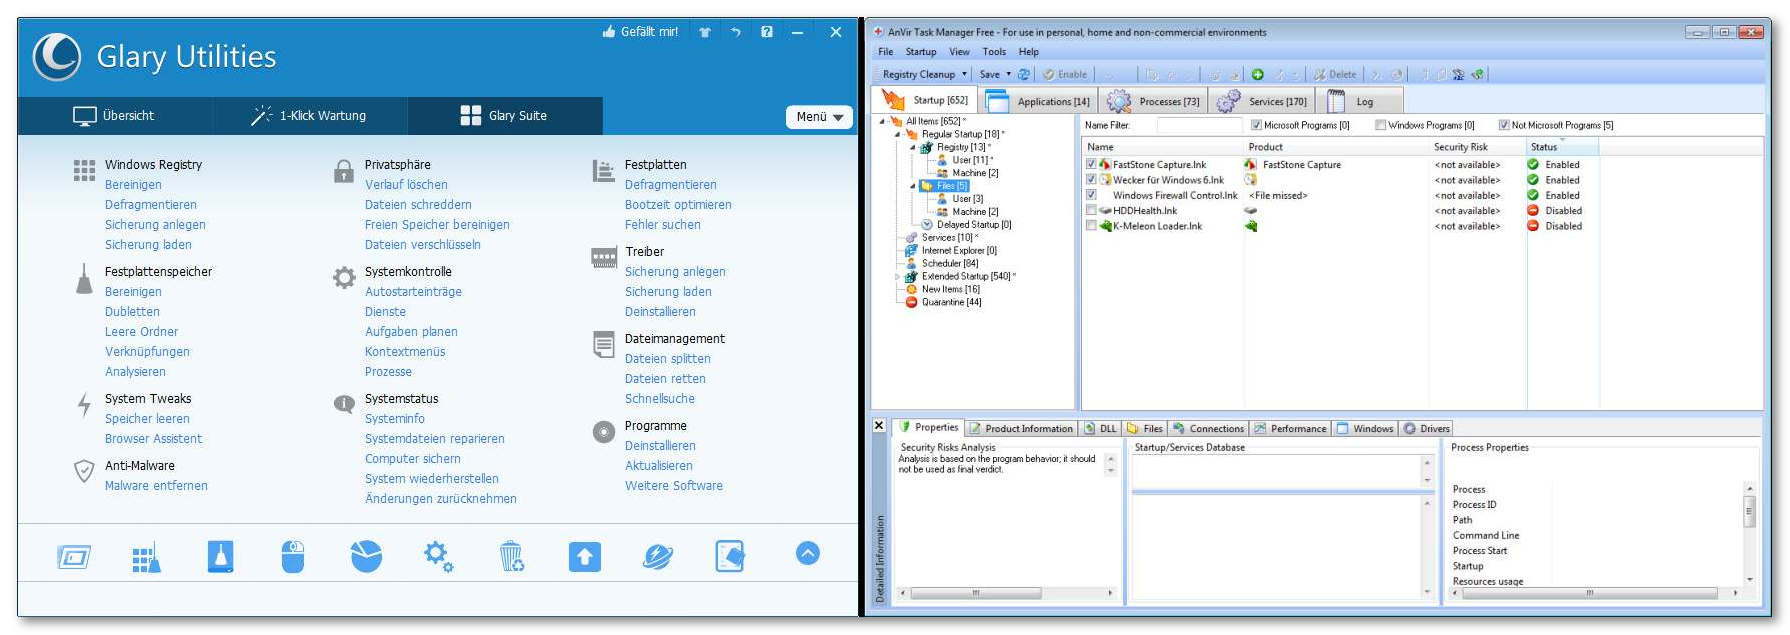Switch to the Startup [652] tab
Screen dimensions: 1790x635
pyautogui.click(x=926, y=100)
